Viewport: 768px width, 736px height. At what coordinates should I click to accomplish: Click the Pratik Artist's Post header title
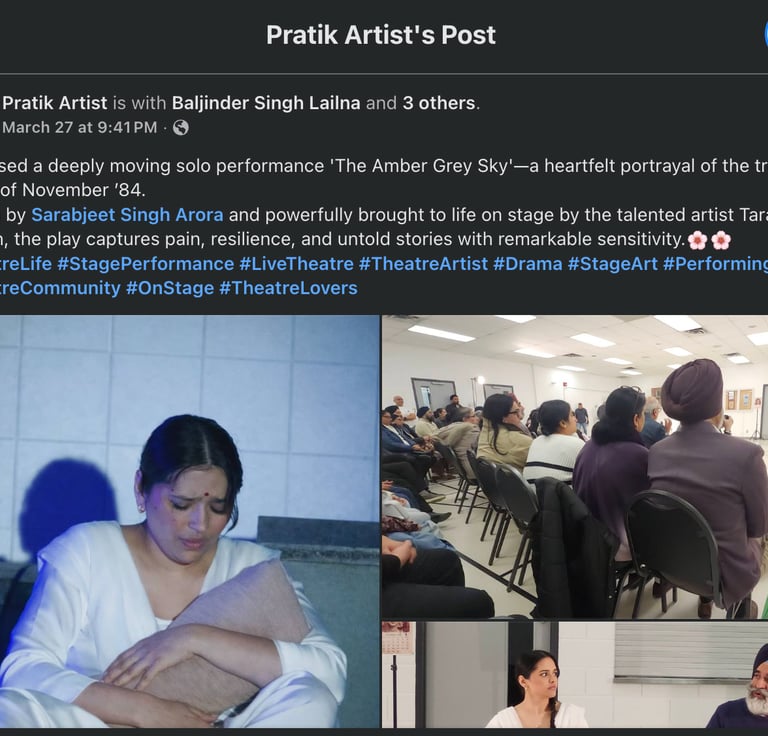[381, 35]
